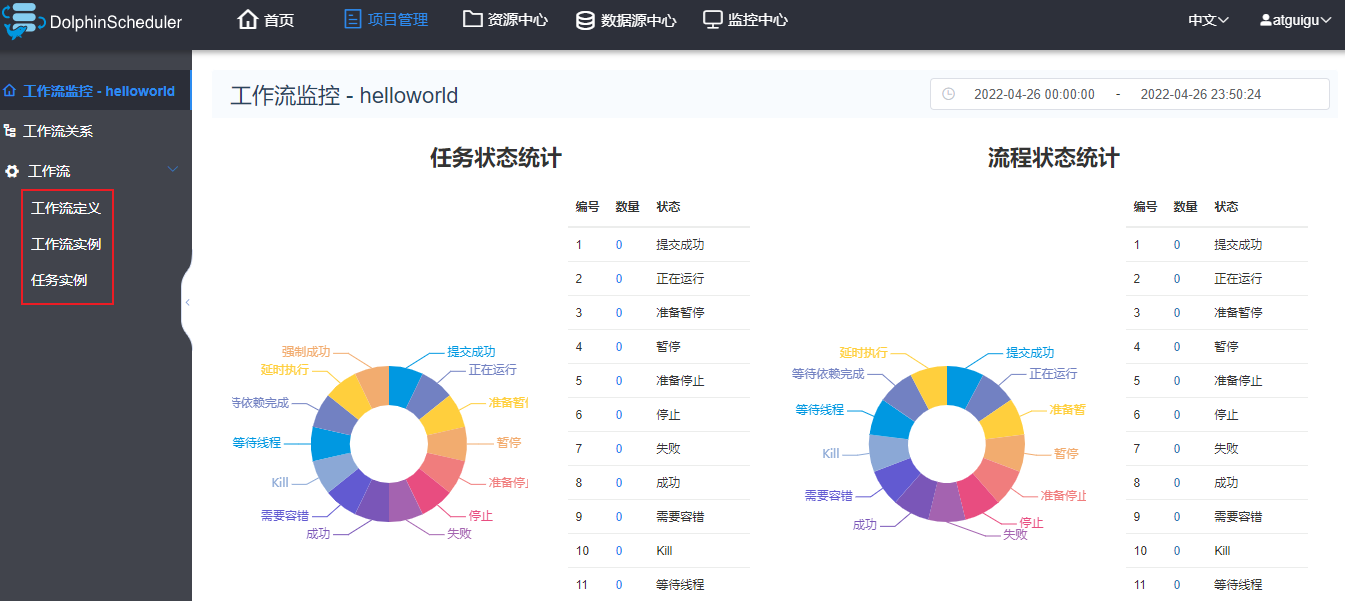Screen dimensions: 1345x601
Task: Click the 项目管理 document icon
Action: coord(352,20)
